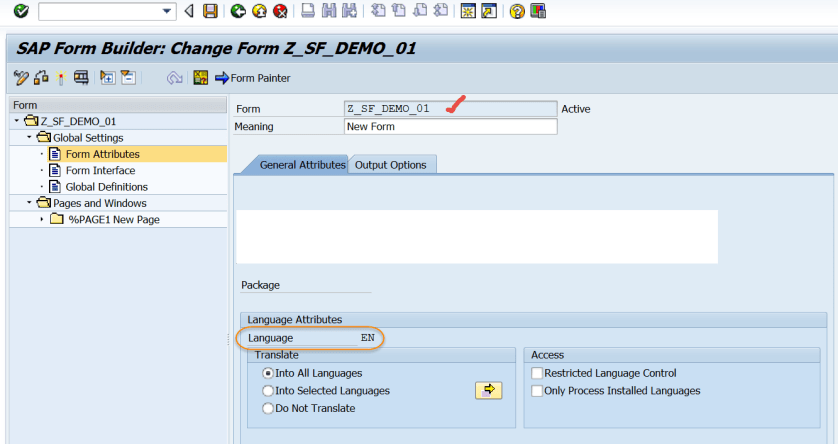
Task: Click the Meaning field containing New Form
Action: [x=451, y=127]
